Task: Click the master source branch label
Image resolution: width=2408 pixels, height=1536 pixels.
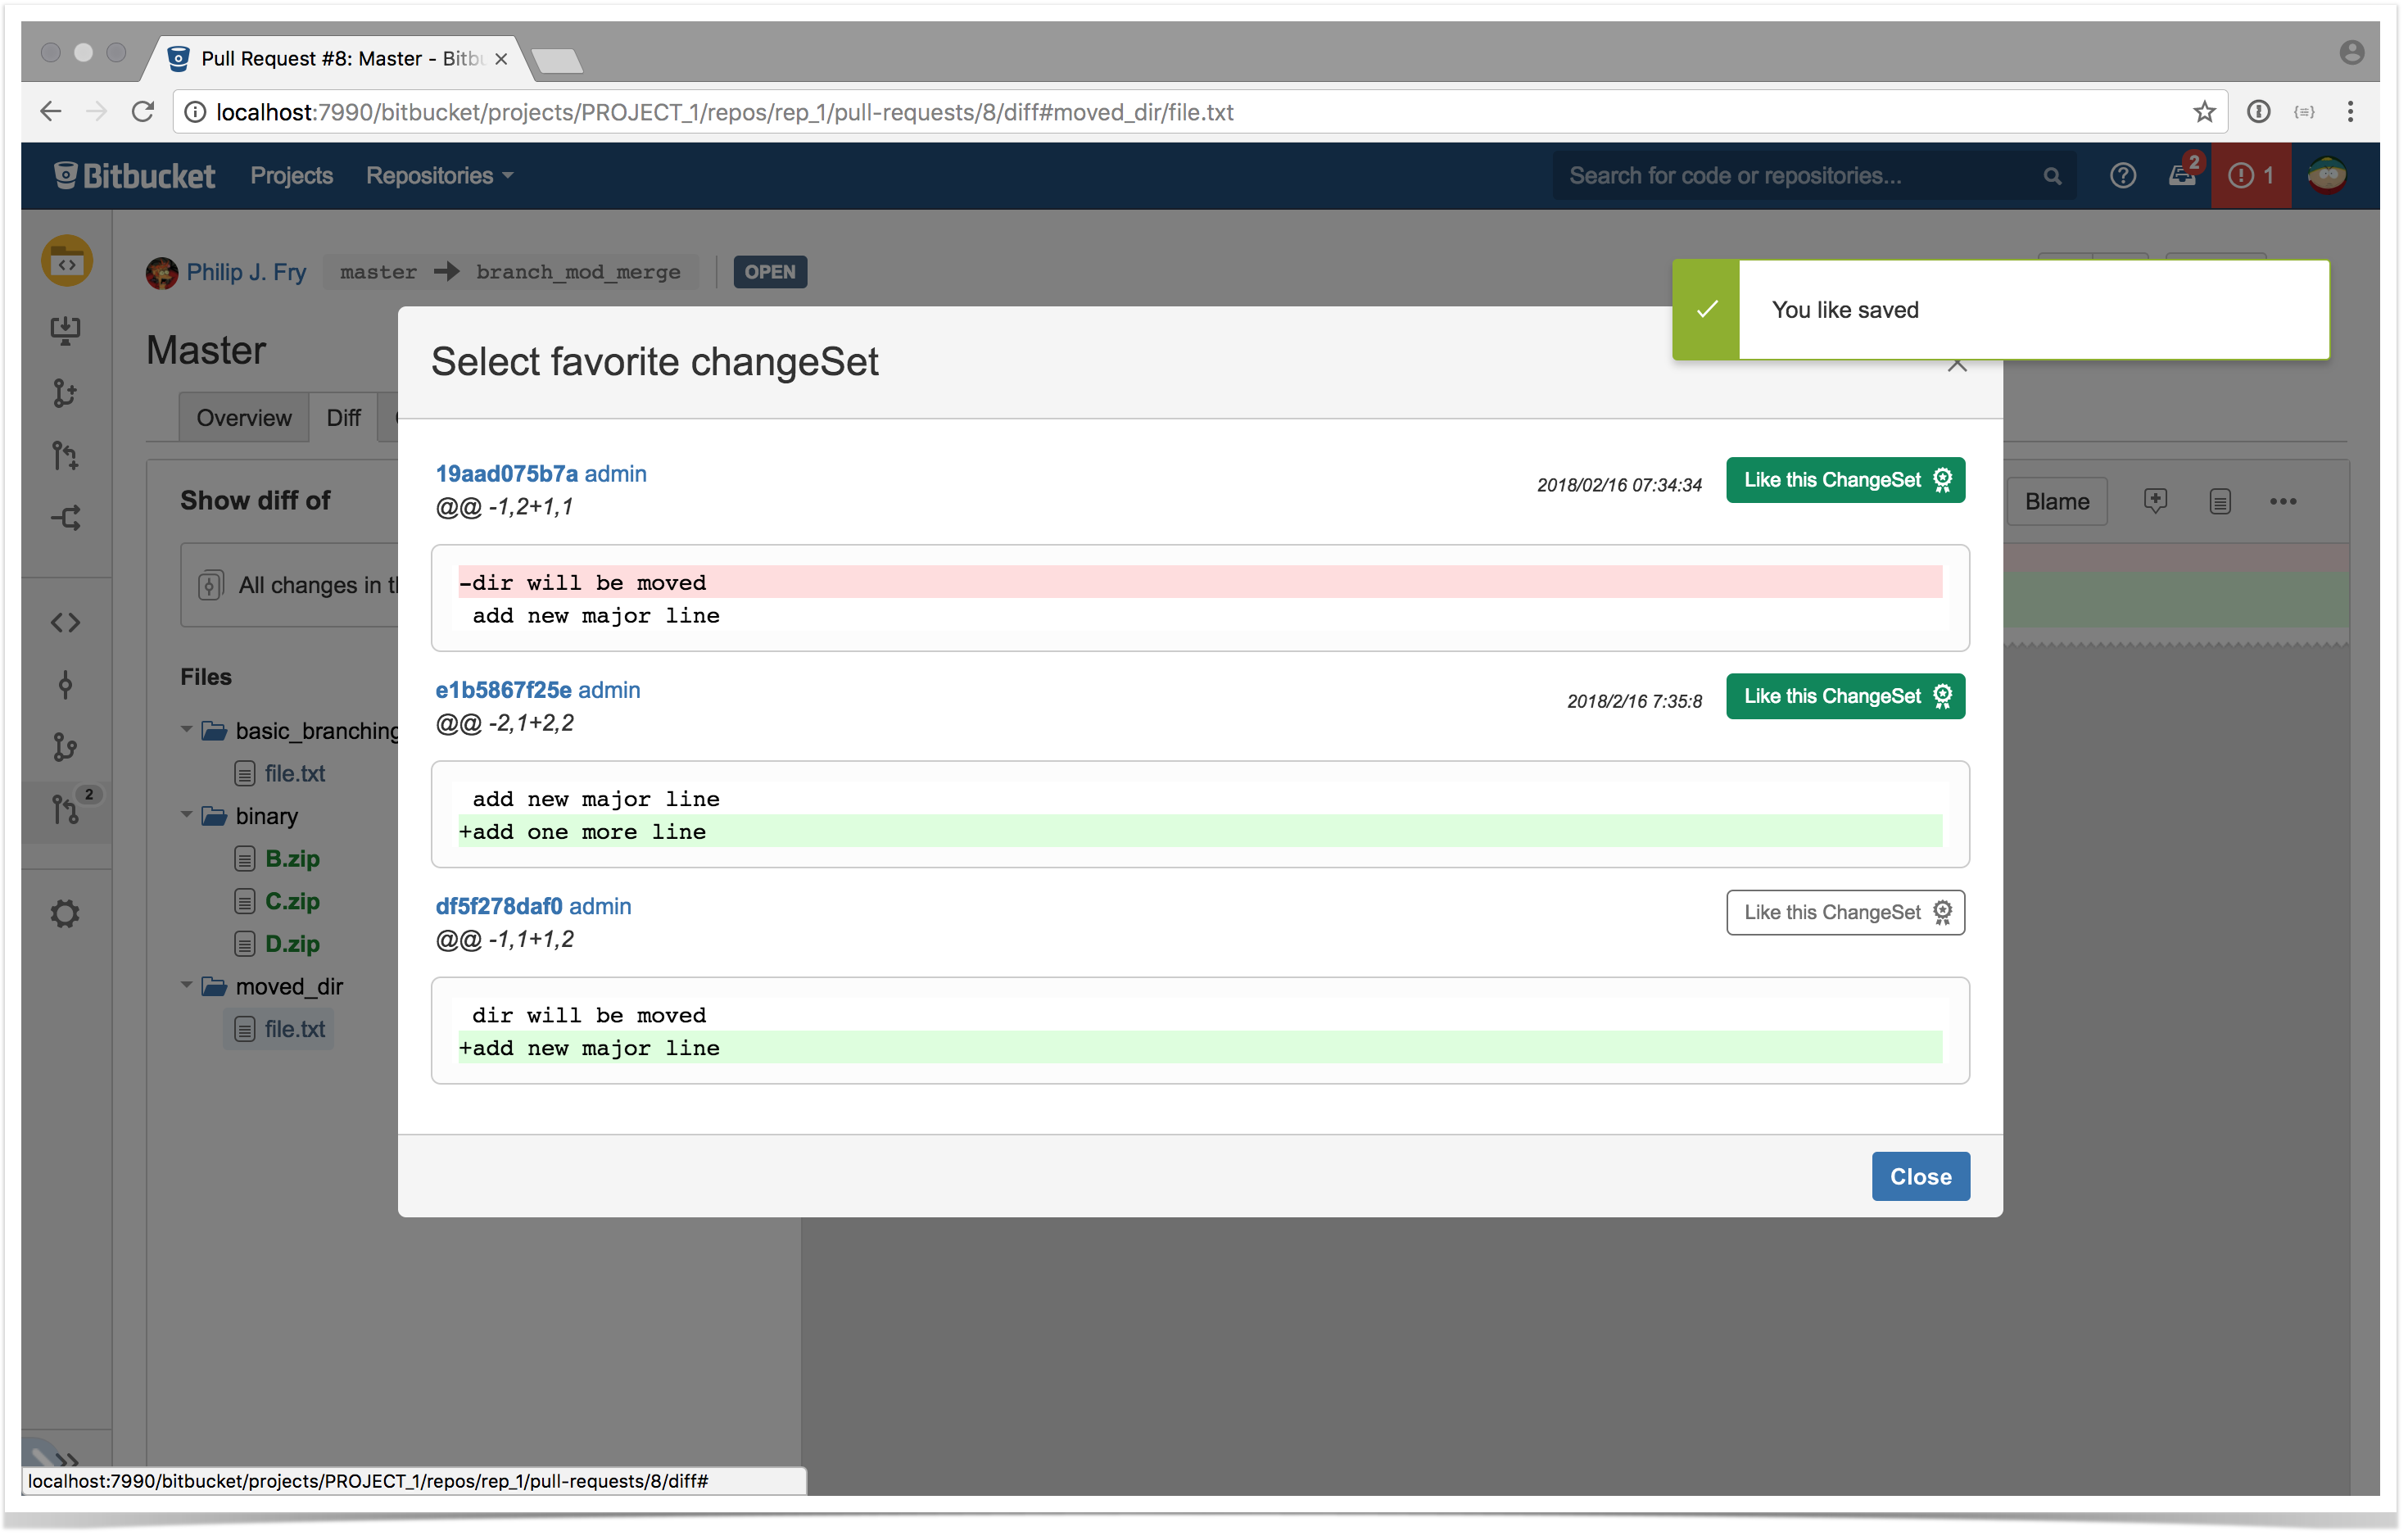Action: coord(378,272)
